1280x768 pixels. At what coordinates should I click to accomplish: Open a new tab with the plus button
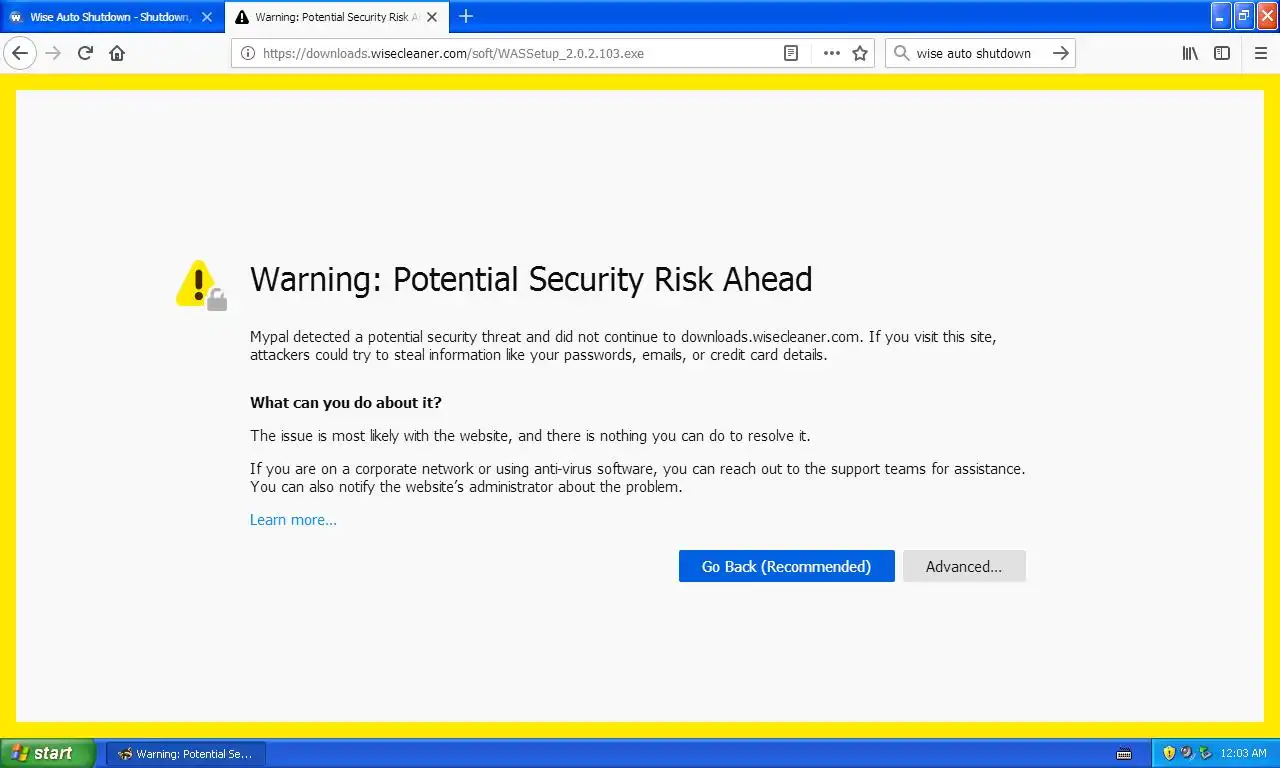coord(466,16)
